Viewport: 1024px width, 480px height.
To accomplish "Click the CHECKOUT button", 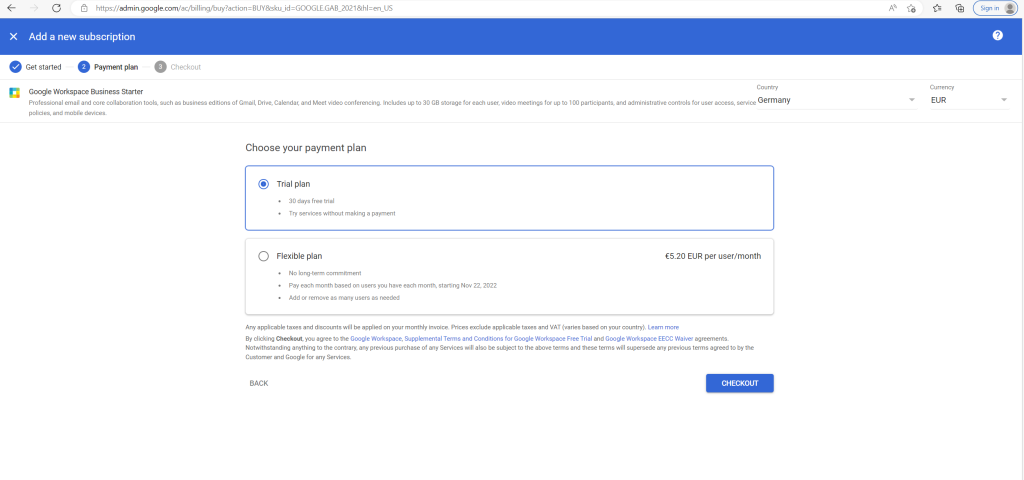I will (740, 383).
